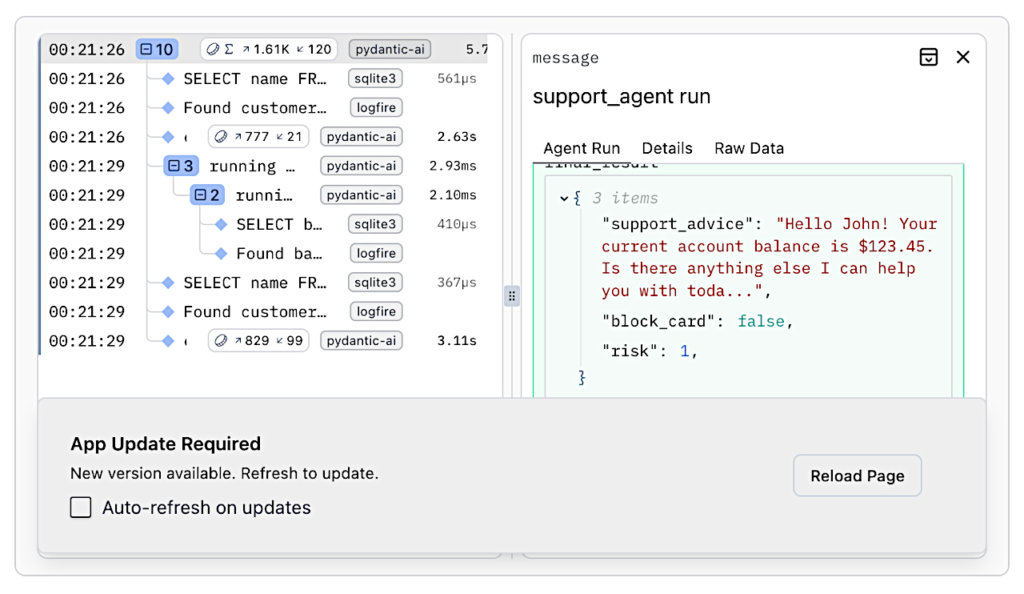This screenshot has width=1024, height=594.
Task: Click the panel divider drag handle
Action: coord(512,296)
